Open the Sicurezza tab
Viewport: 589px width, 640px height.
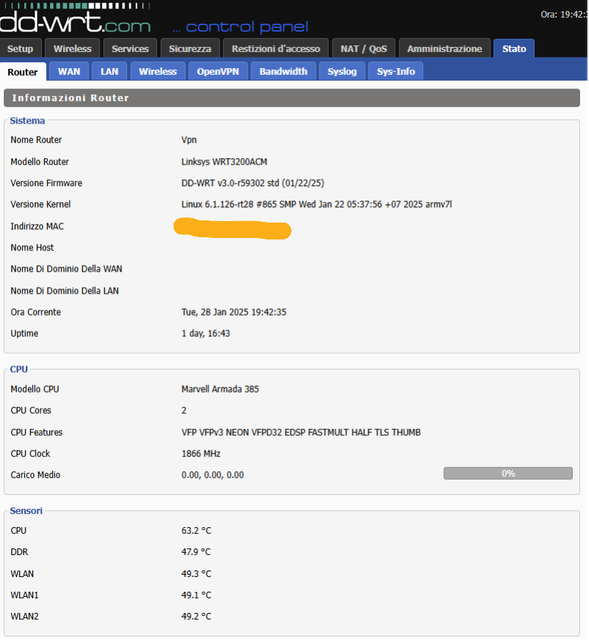(190, 49)
